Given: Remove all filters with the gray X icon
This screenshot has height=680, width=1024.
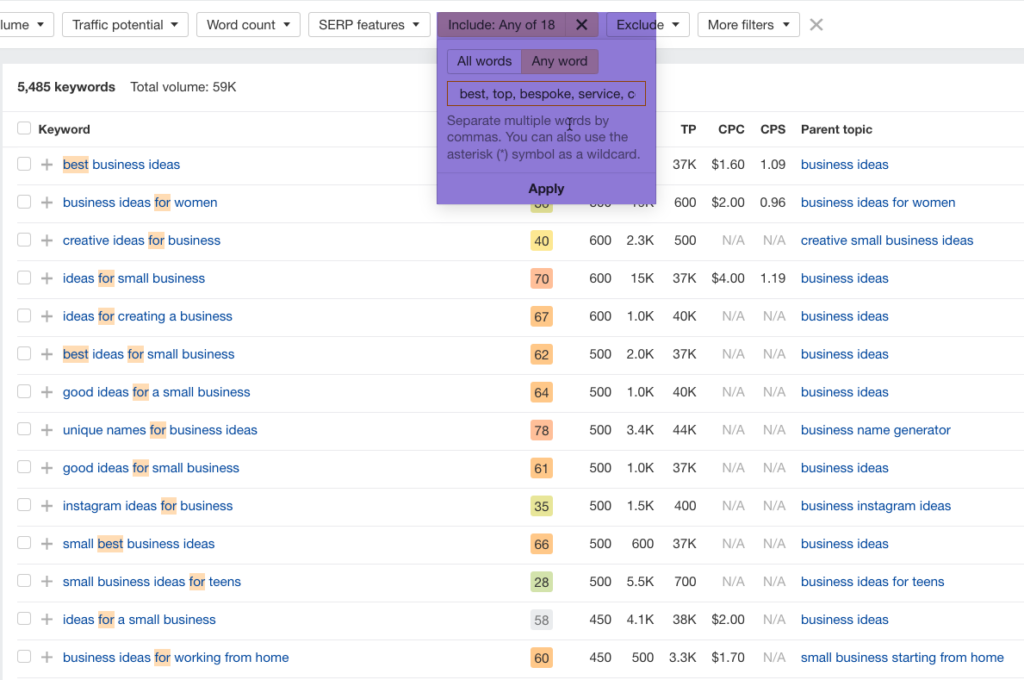Looking at the screenshot, I should tap(816, 25).
